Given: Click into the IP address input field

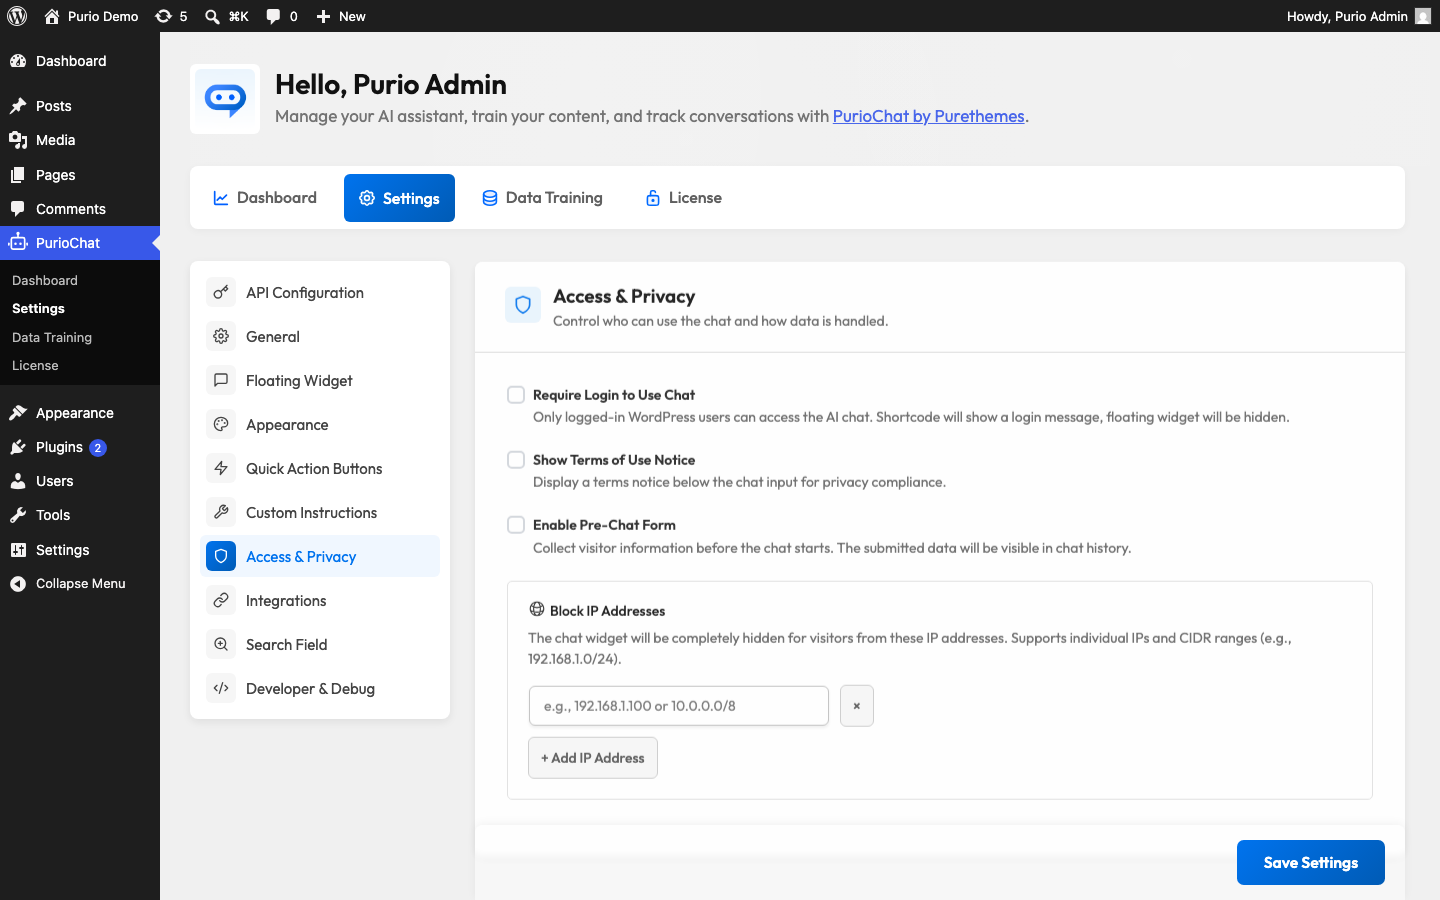Looking at the screenshot, I should (679, 706).
